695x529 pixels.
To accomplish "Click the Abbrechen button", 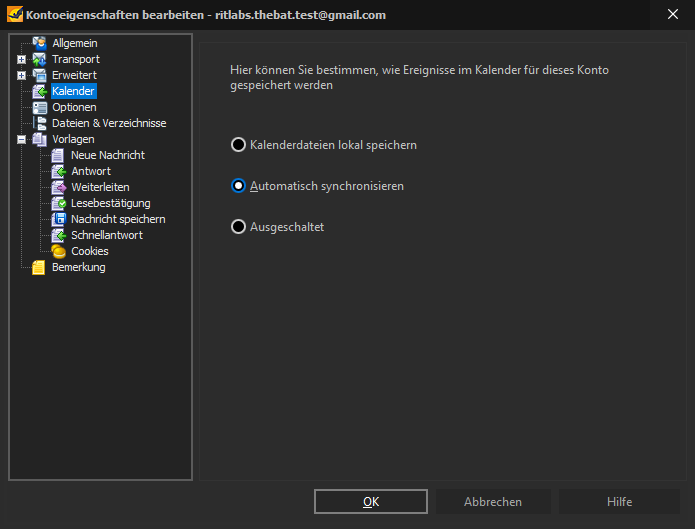I will tap(493, 502).
